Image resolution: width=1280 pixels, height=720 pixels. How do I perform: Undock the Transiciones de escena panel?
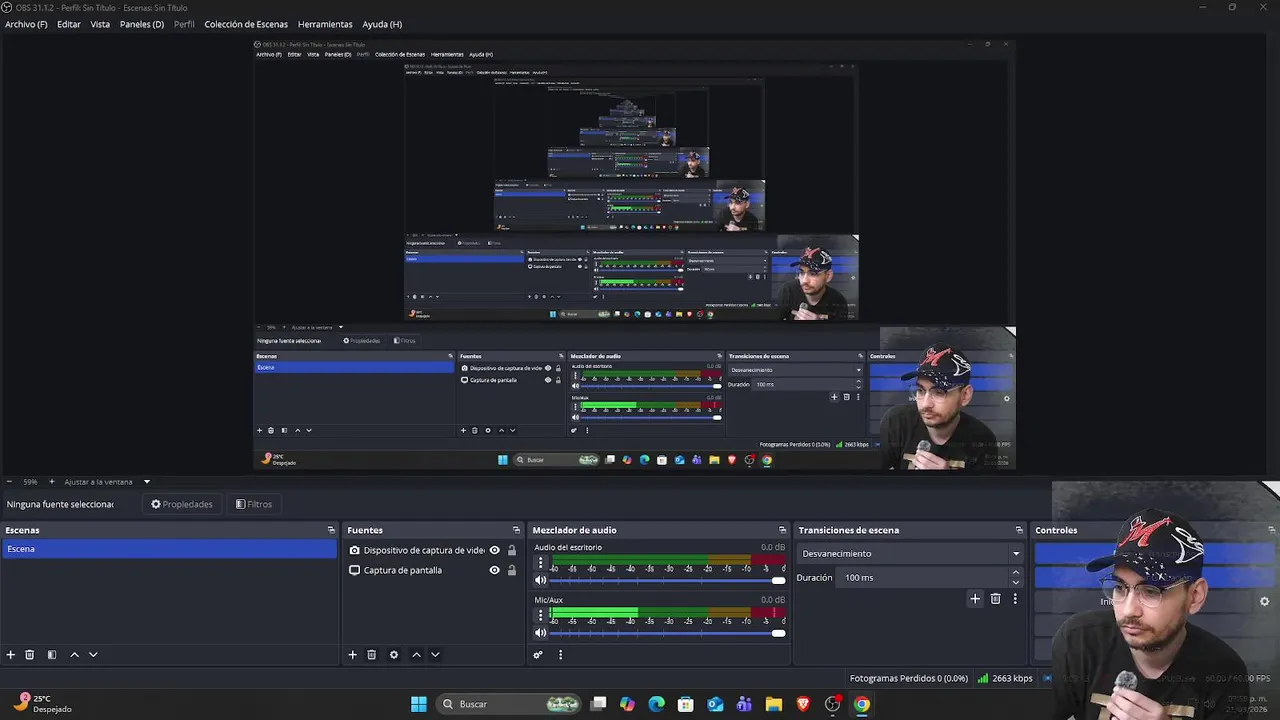coord(1019,530)
